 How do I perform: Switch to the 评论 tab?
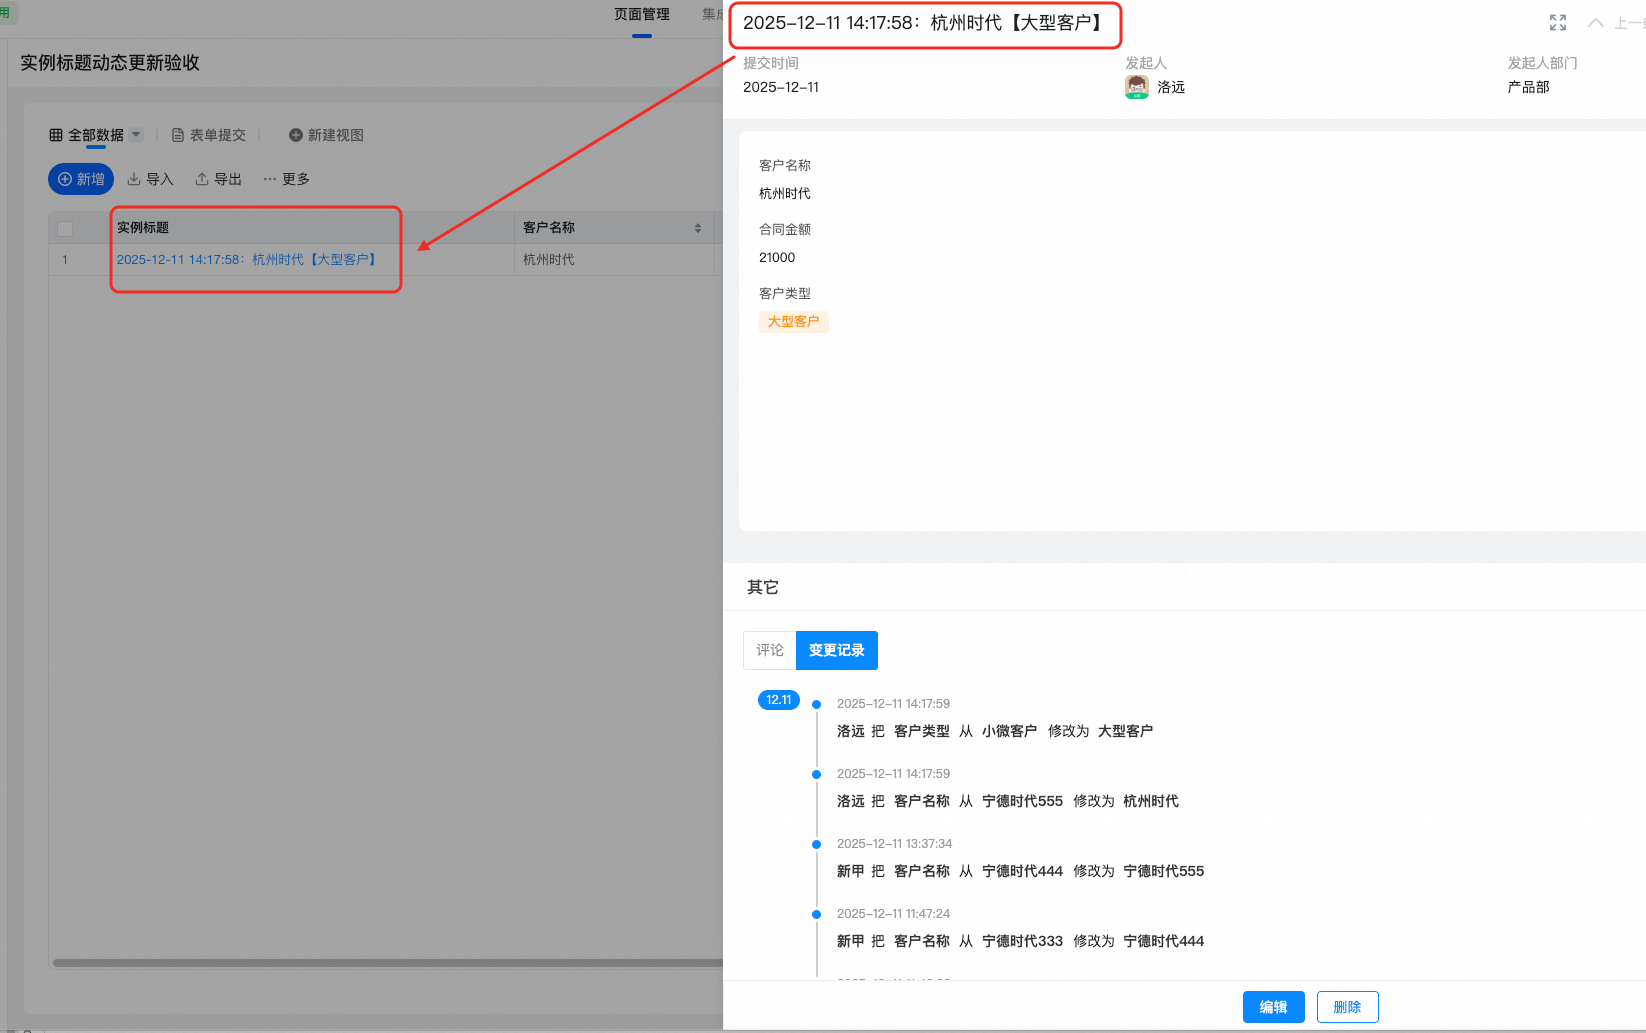tap(769, 650)
